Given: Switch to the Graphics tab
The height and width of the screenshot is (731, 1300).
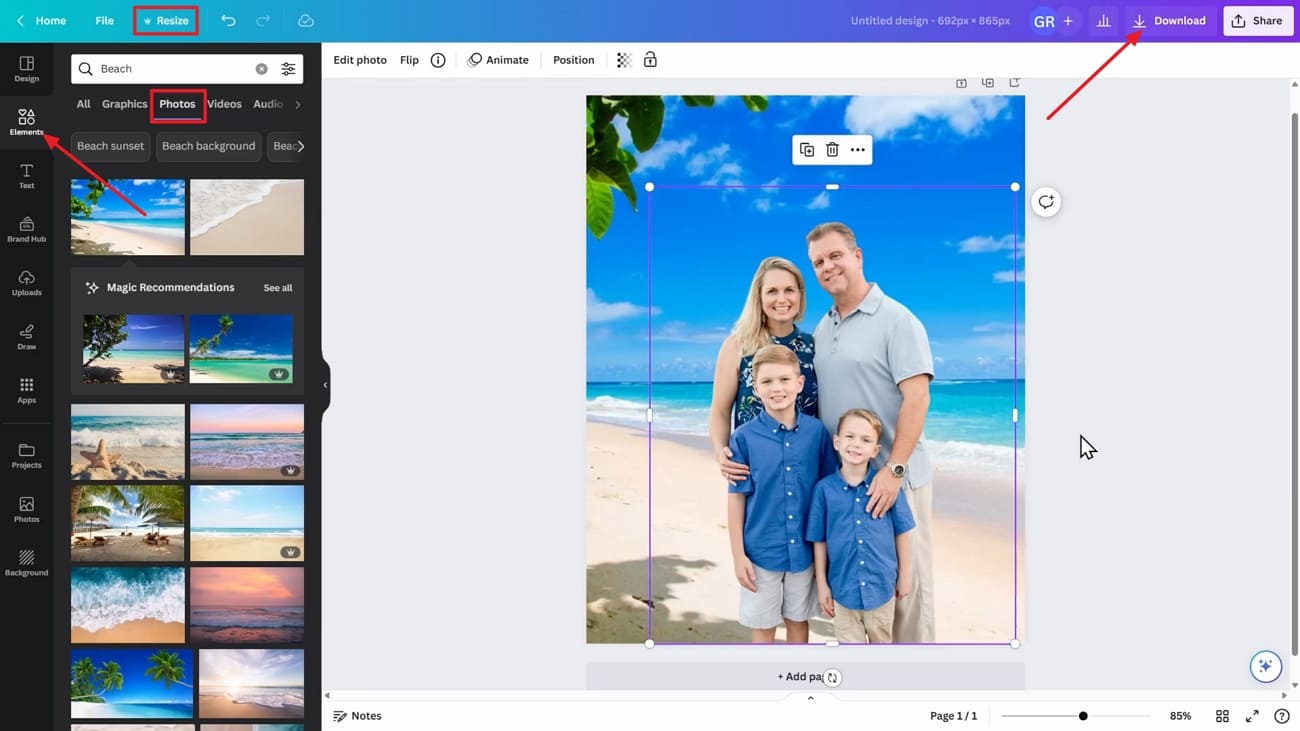Looking at the screenshot, I should tap(124, 103).
